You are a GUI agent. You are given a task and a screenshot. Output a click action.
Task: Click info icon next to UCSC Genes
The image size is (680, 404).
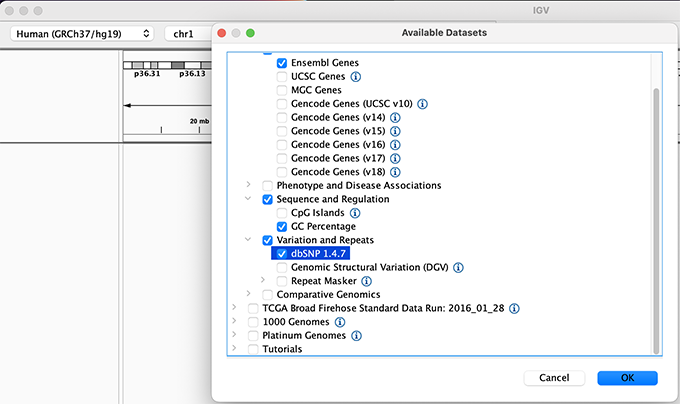coord(355,76)
